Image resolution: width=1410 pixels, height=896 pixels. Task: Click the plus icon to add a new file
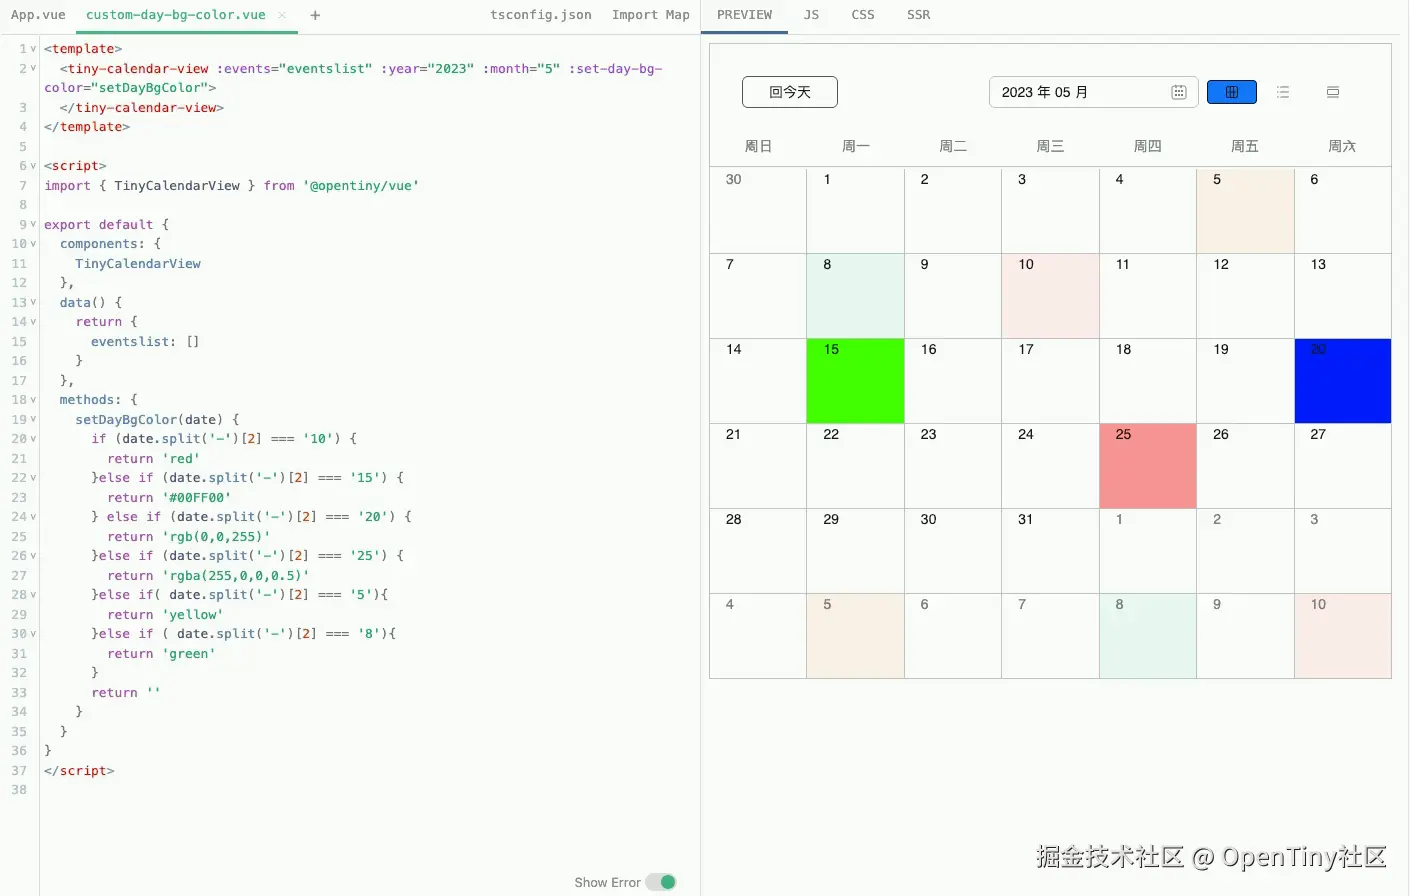(x=314, y=15)
